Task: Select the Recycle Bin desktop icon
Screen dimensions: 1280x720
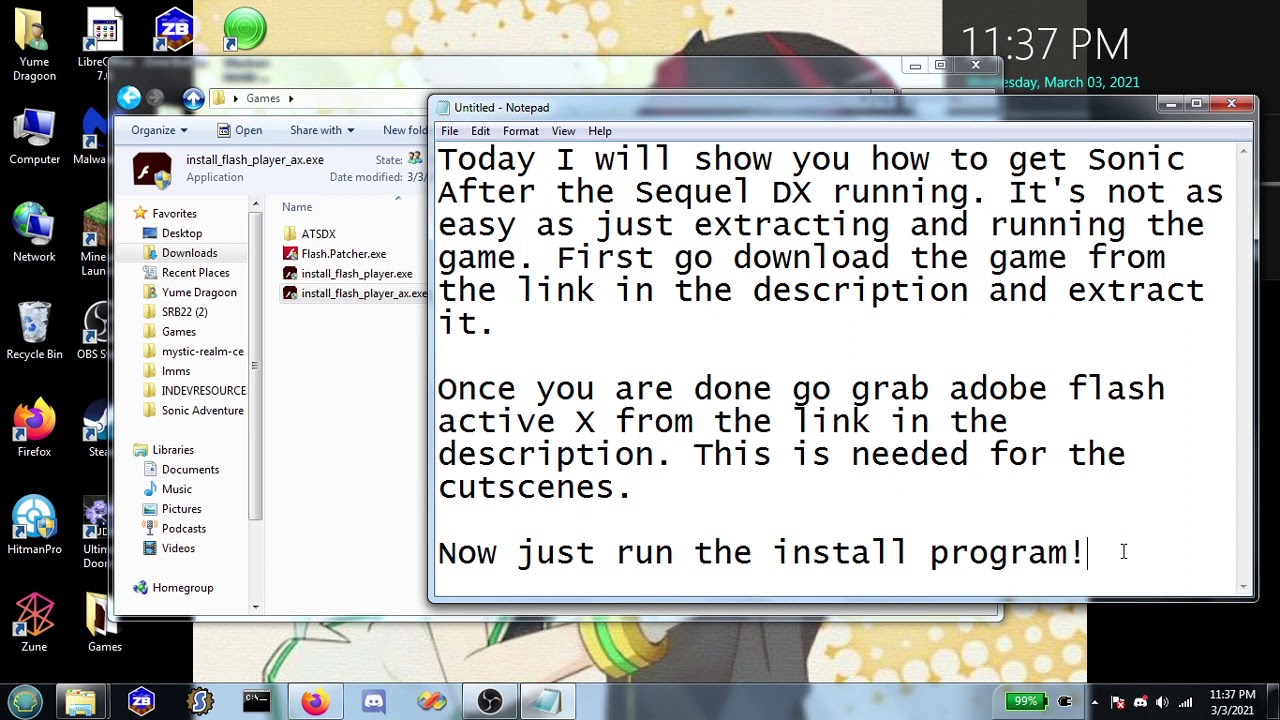Action: click(34, 330)
